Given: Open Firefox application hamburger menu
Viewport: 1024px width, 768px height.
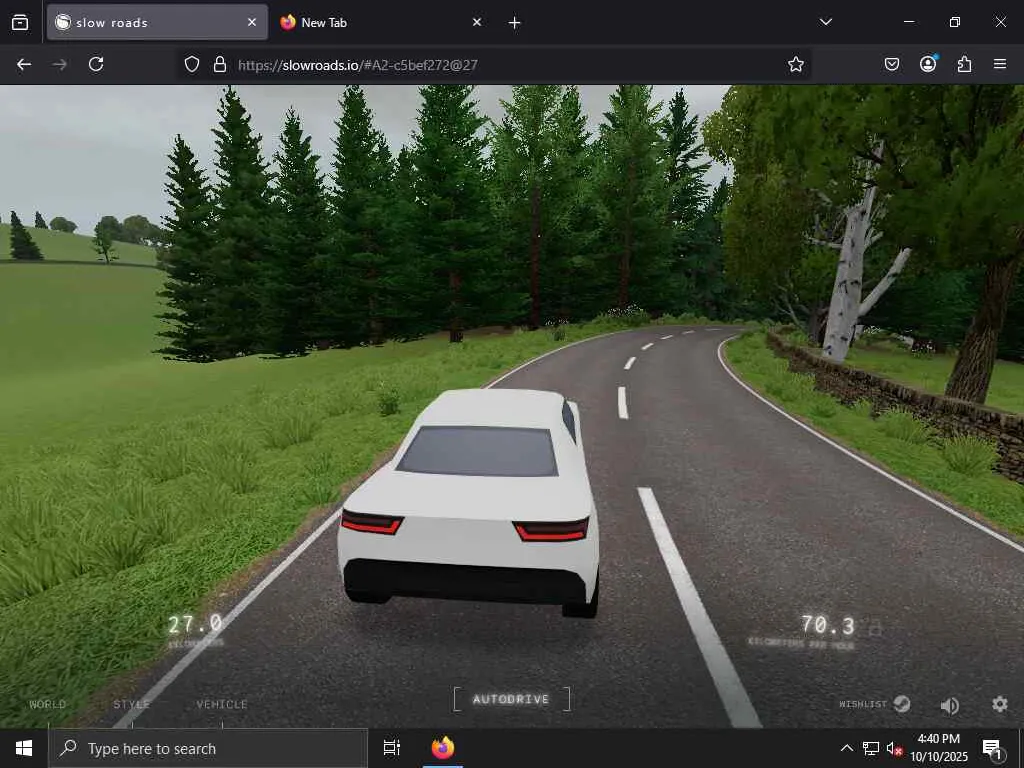Looking at the screenshot, I should [x=1000, y=64].
